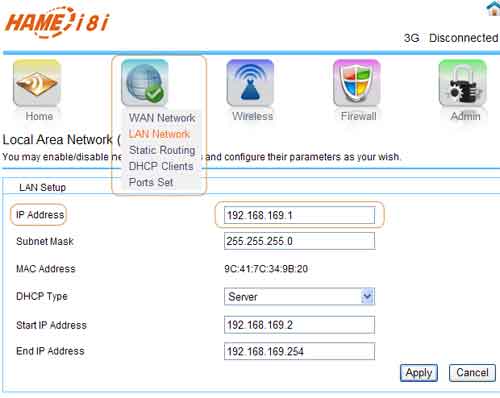Click the Start IP Address field
The height and width of the screenshot is (398, 500).
[x=299, y=325]
